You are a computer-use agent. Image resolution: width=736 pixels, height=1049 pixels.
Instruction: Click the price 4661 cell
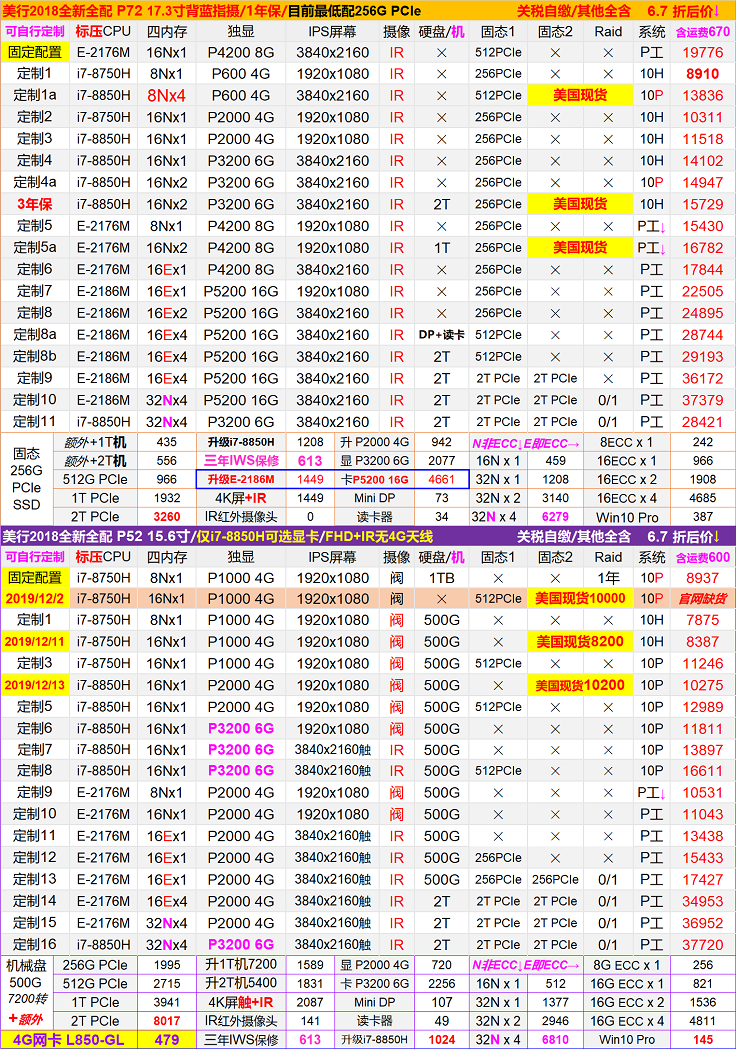pyautogui.click(x=441, y=479)
